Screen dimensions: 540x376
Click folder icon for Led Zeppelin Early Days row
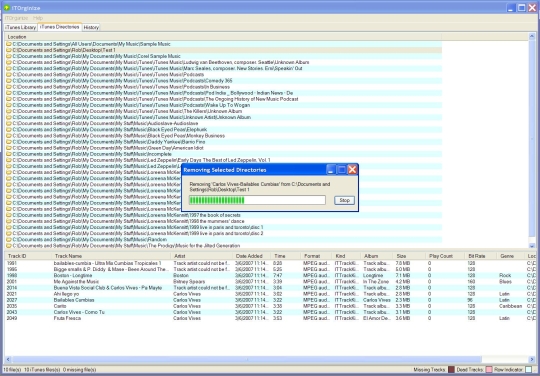pos(9,160)
